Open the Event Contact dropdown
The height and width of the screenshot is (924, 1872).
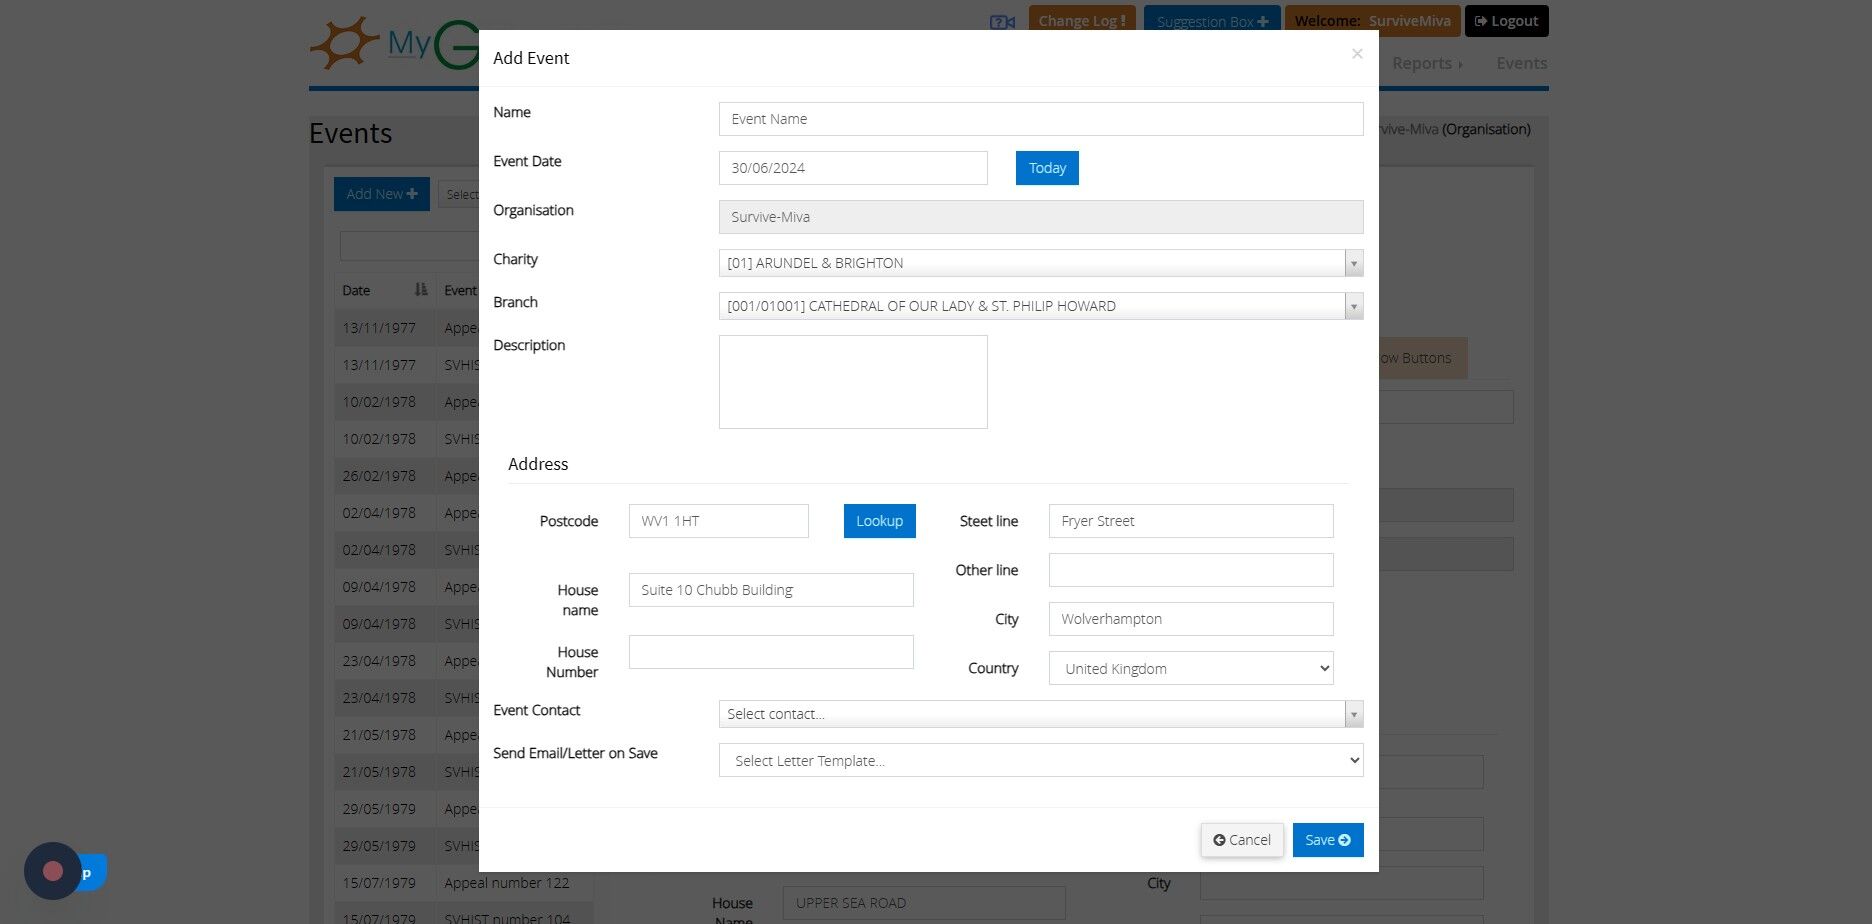tap(1041, 714)
